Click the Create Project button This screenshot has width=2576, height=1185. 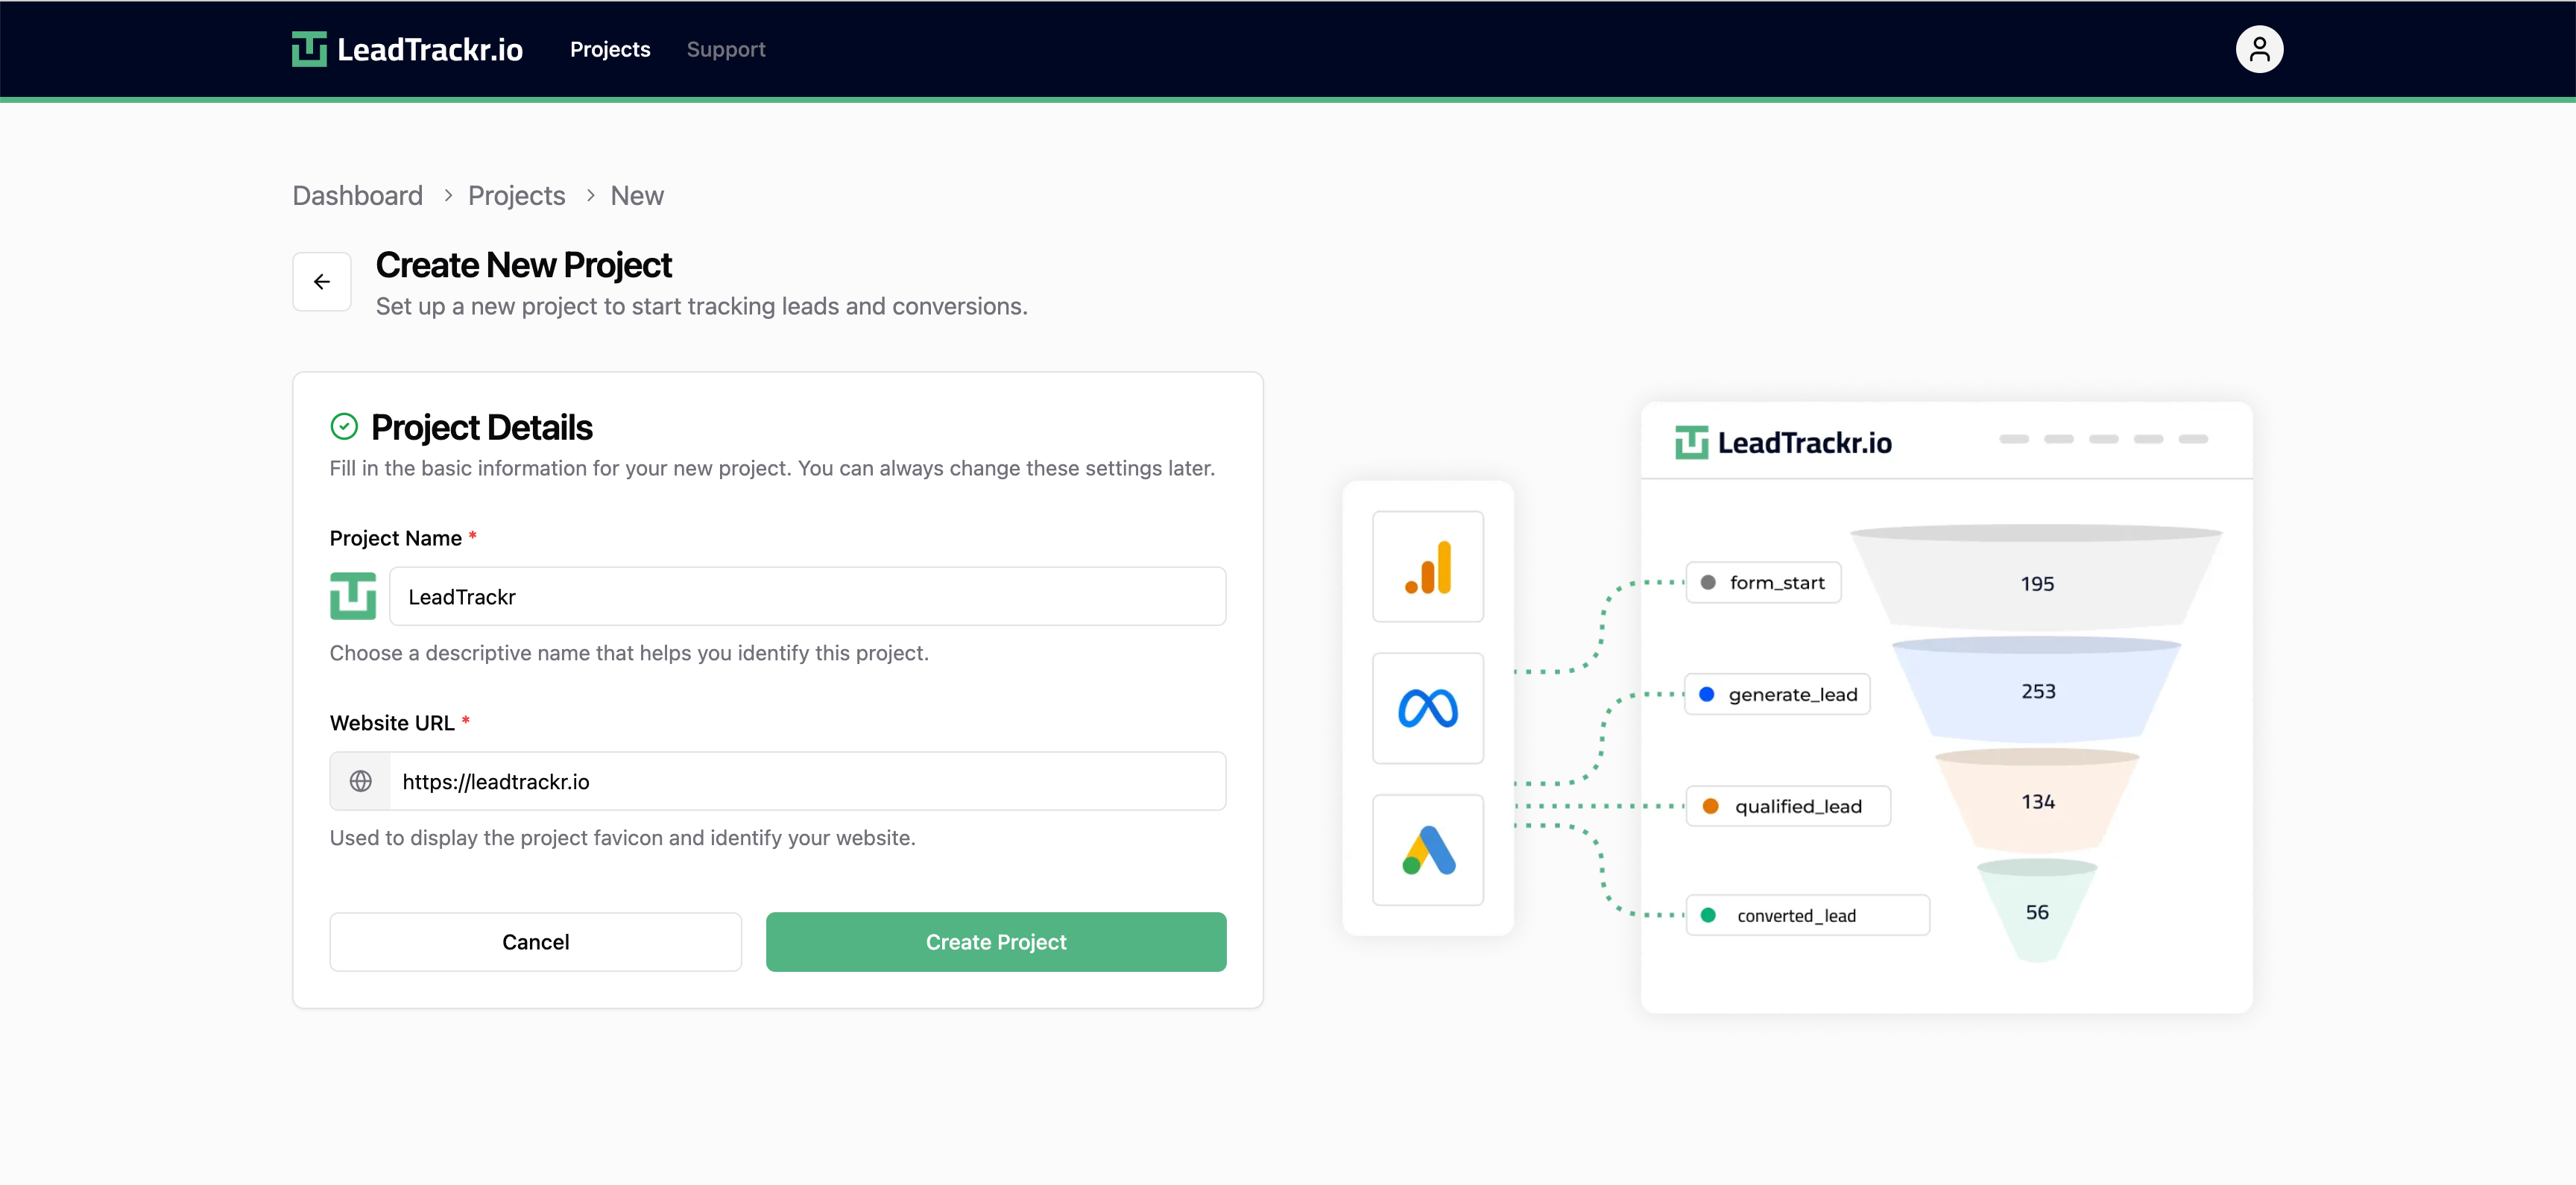(x=995, y=941)
